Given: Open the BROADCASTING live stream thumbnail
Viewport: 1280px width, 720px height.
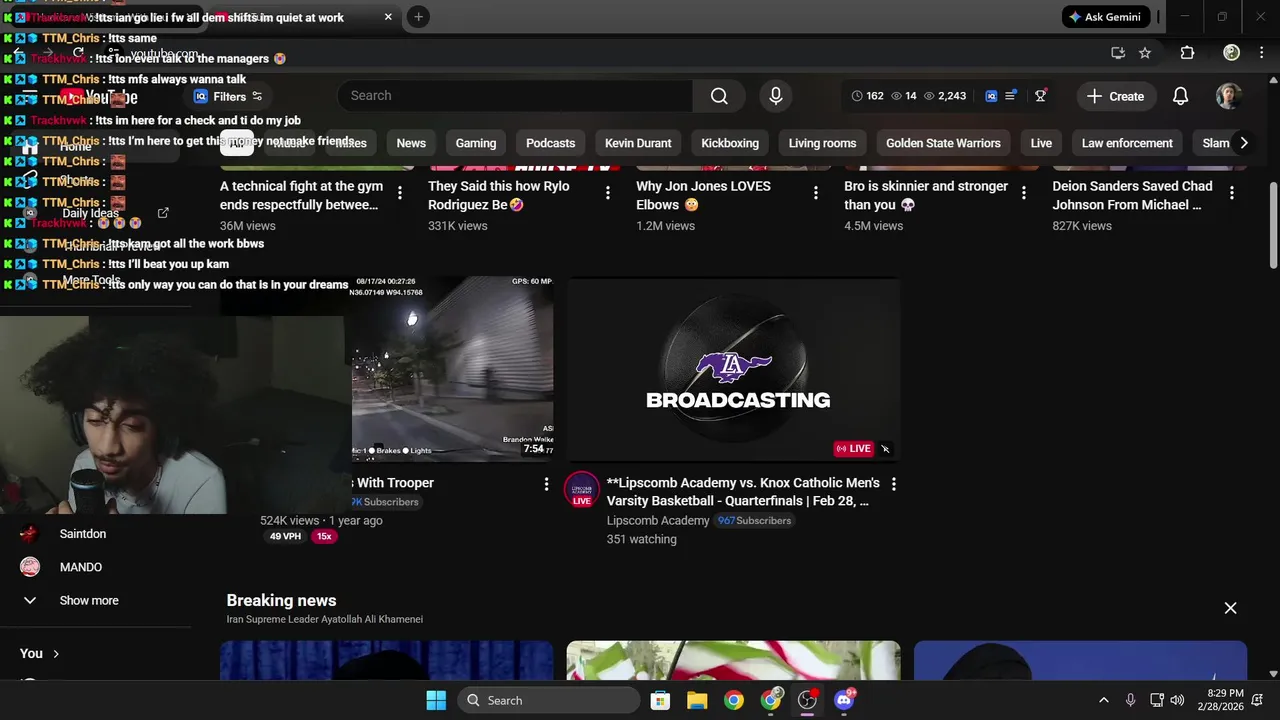Looking at the screenshot, I should tap(734, 369).
